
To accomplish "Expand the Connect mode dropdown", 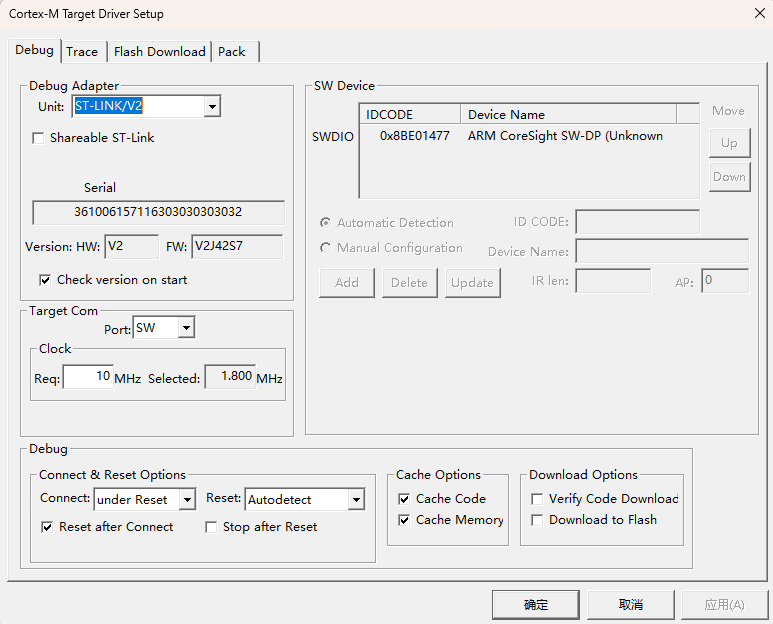I will 187,499.
